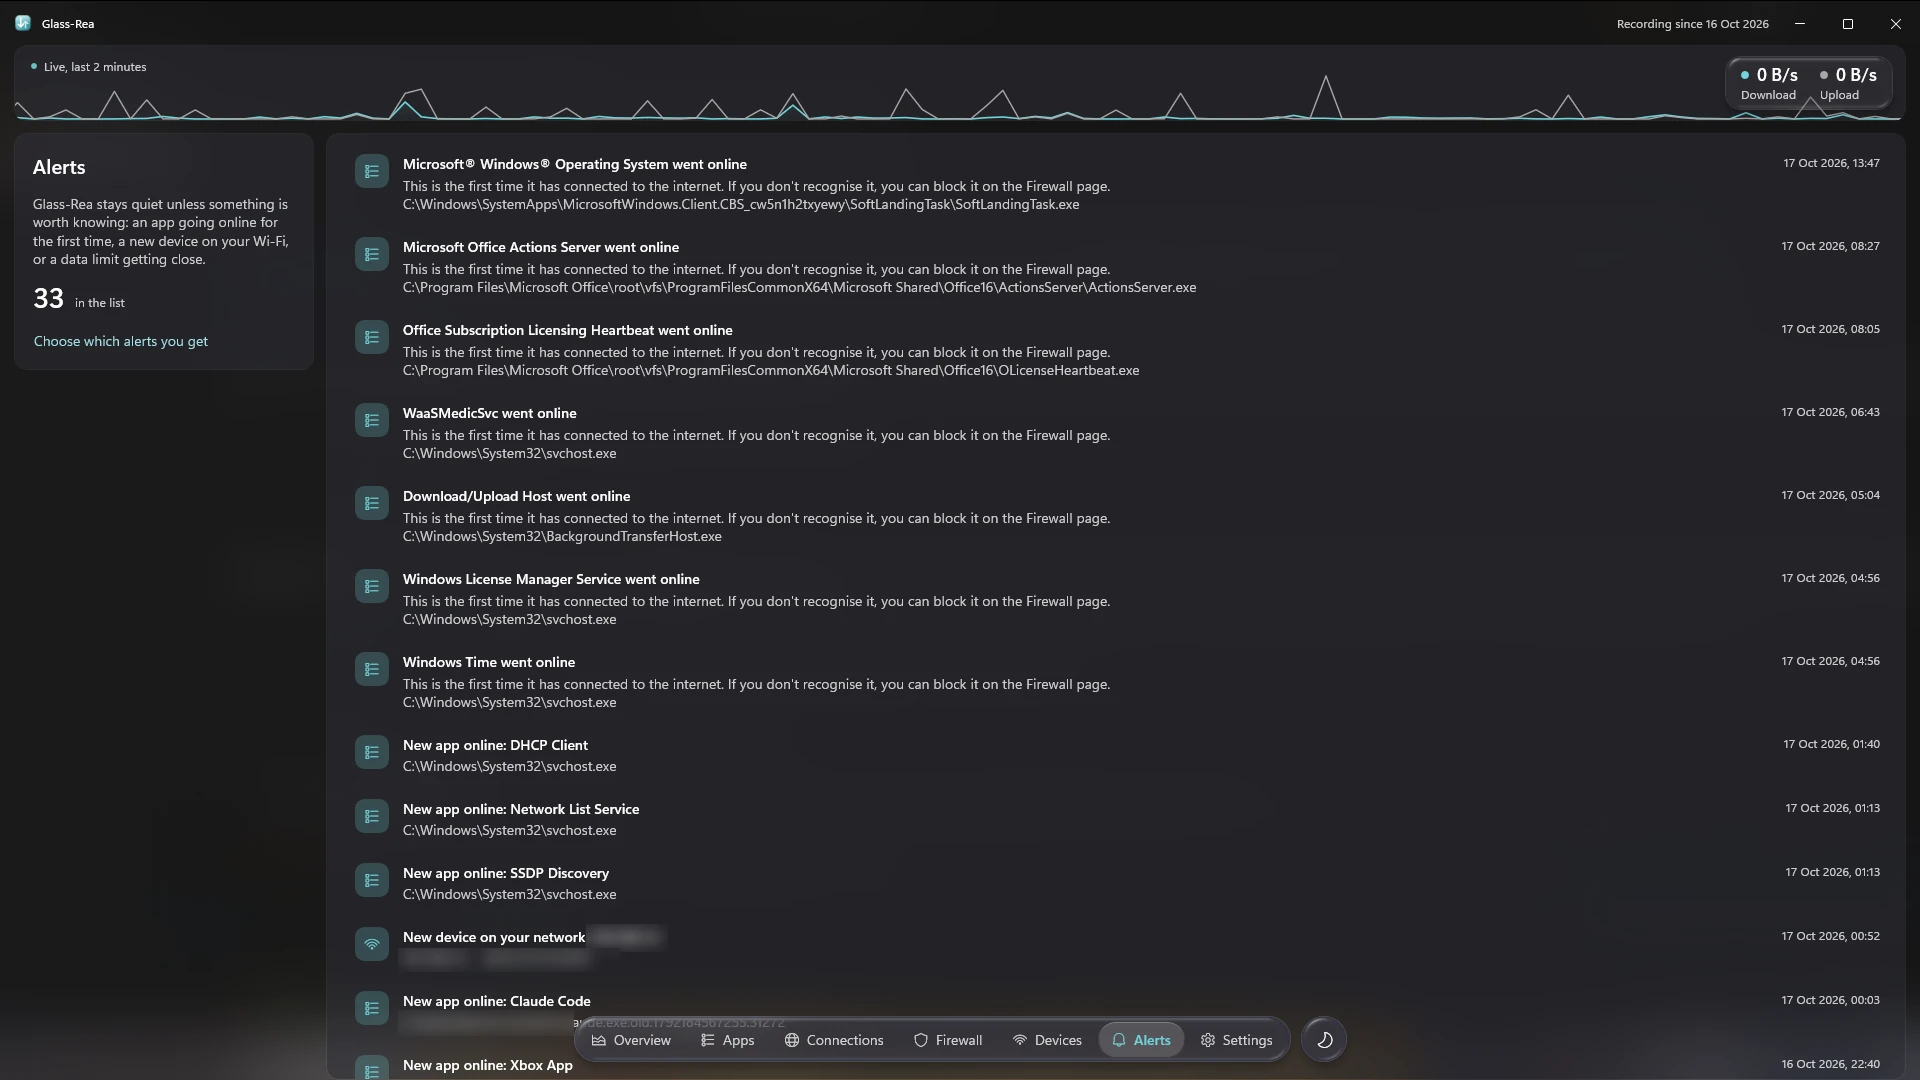Click icon beside Network List Service alert
The image size is (1920, 1080).
click(372, 816)
